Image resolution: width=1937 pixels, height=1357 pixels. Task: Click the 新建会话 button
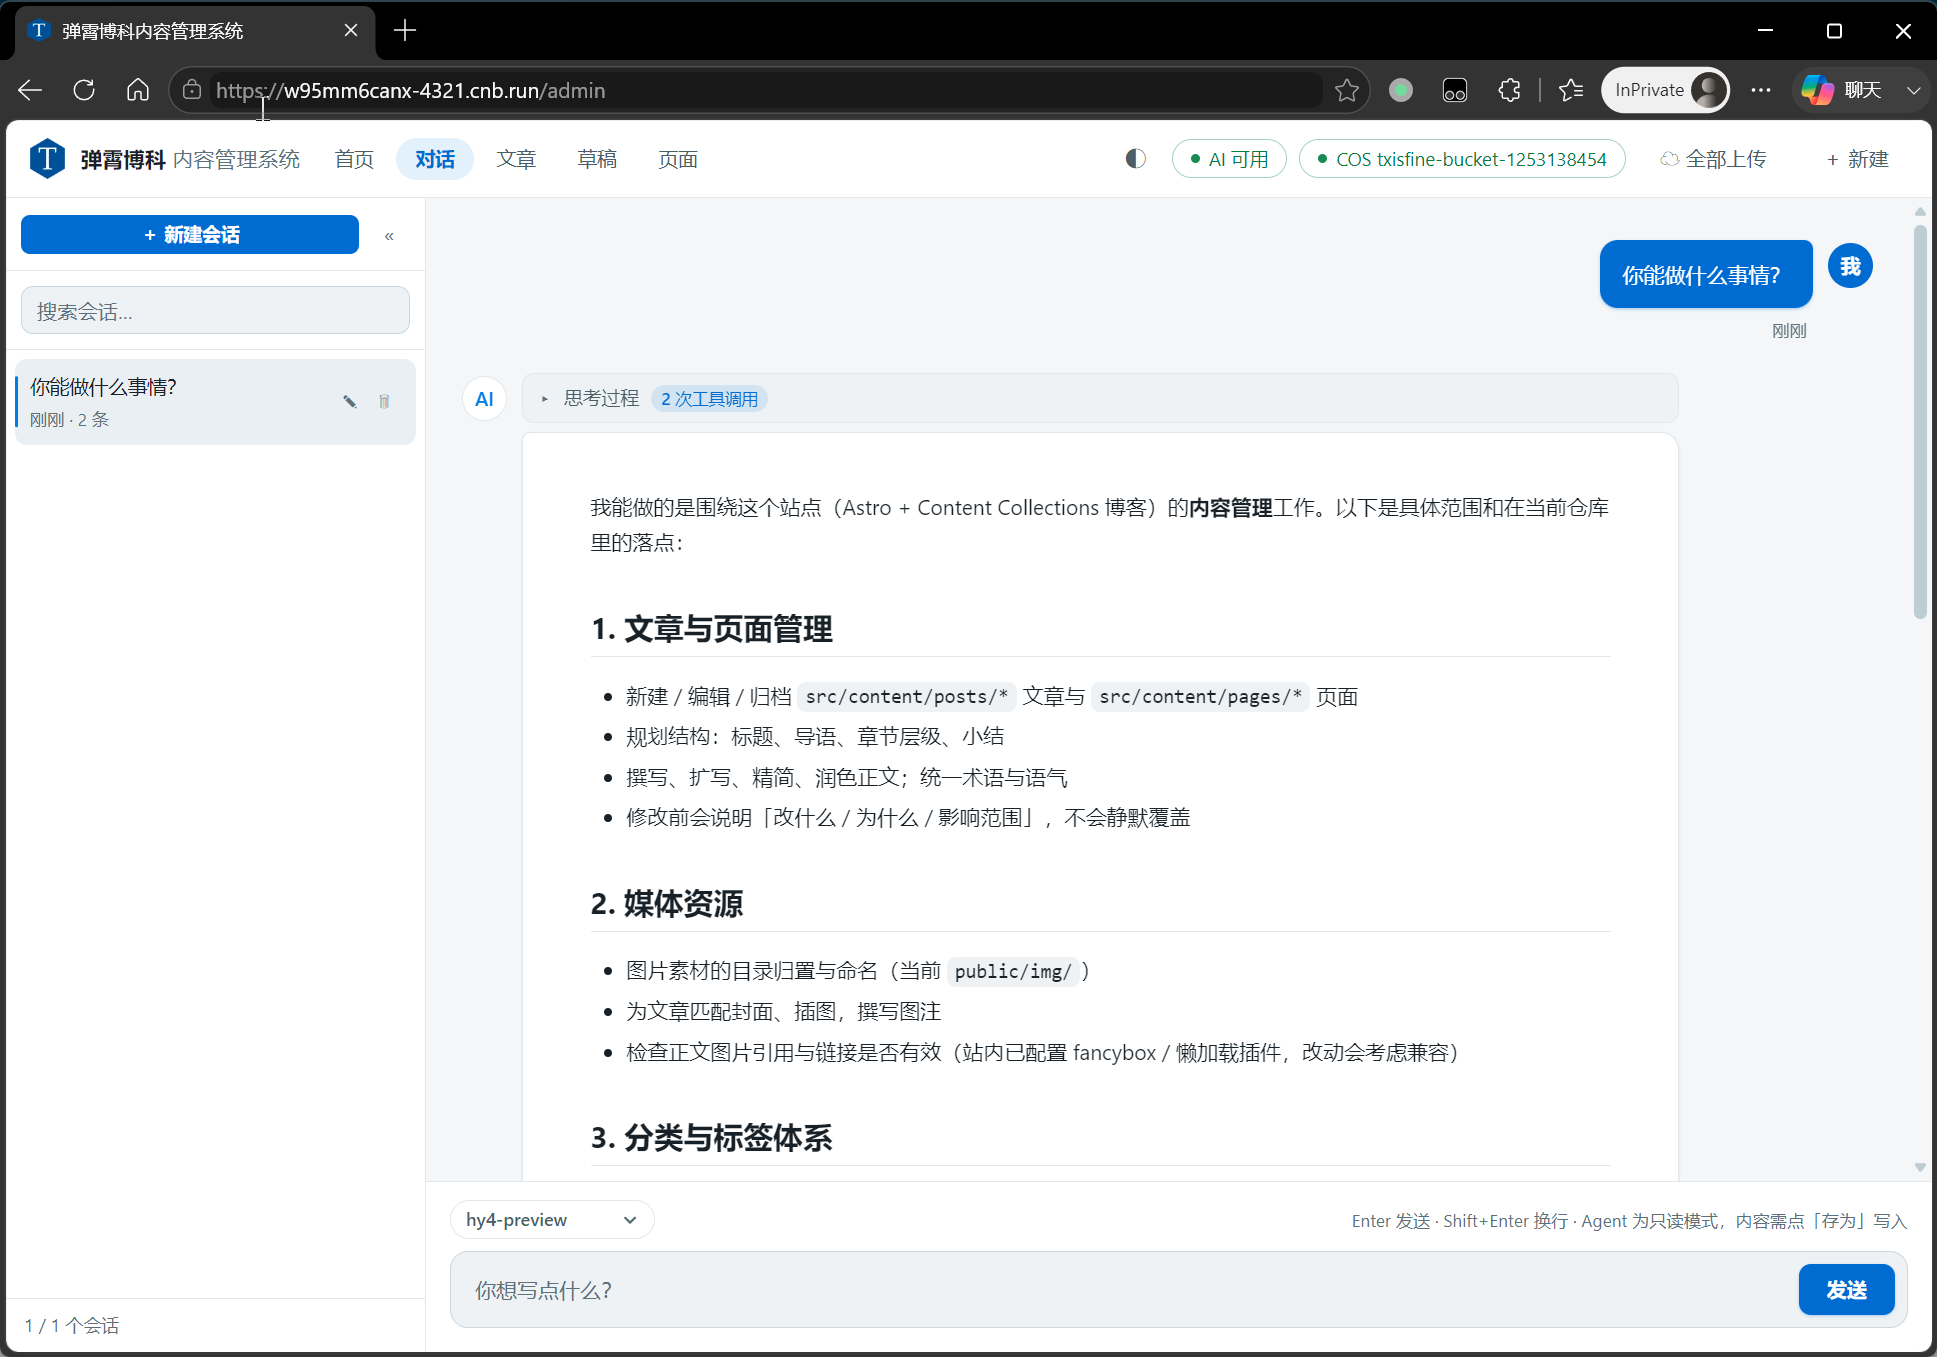tap(190, 235)
